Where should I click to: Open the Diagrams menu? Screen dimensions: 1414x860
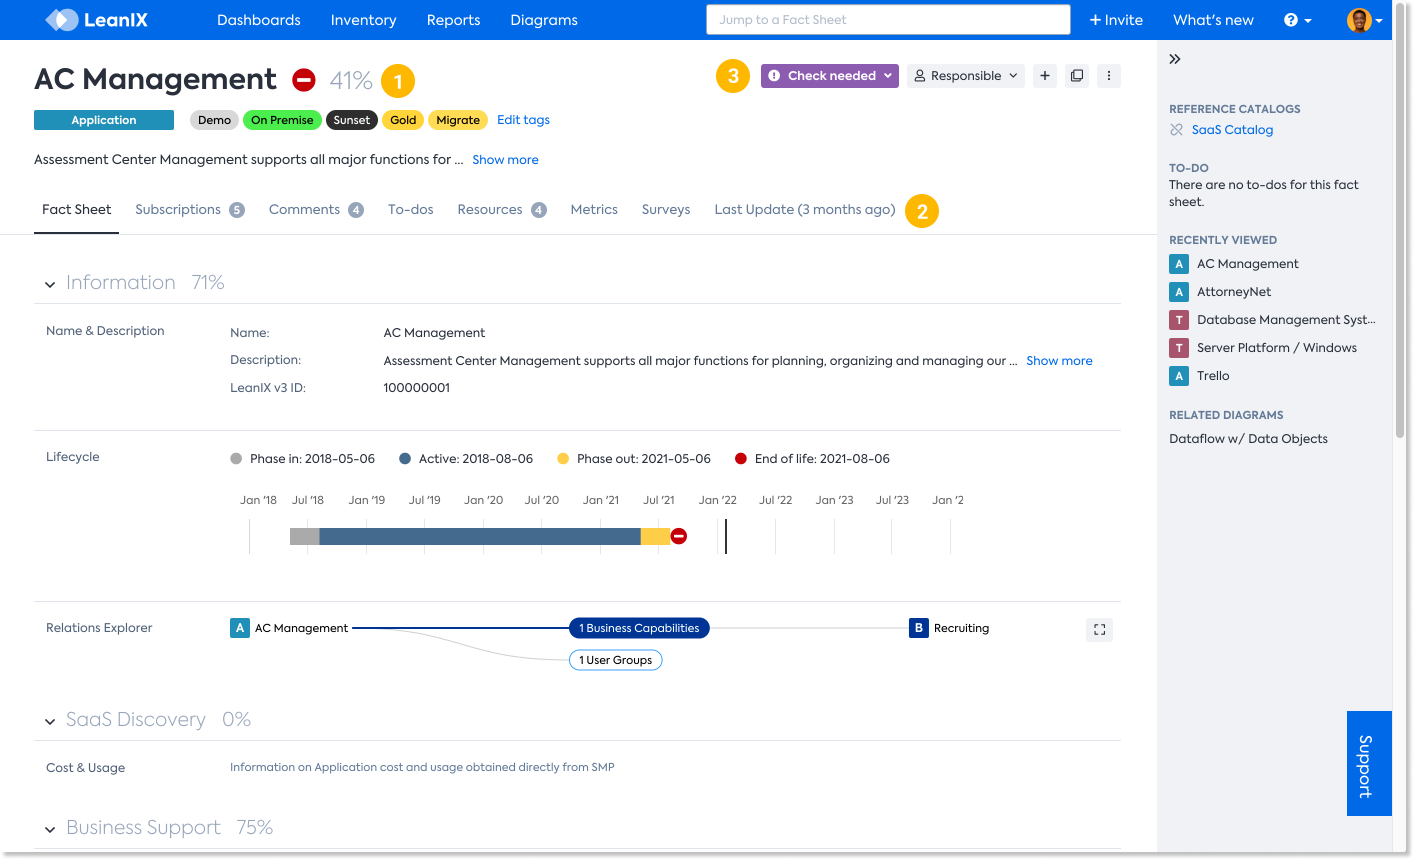tap(544, 20)
